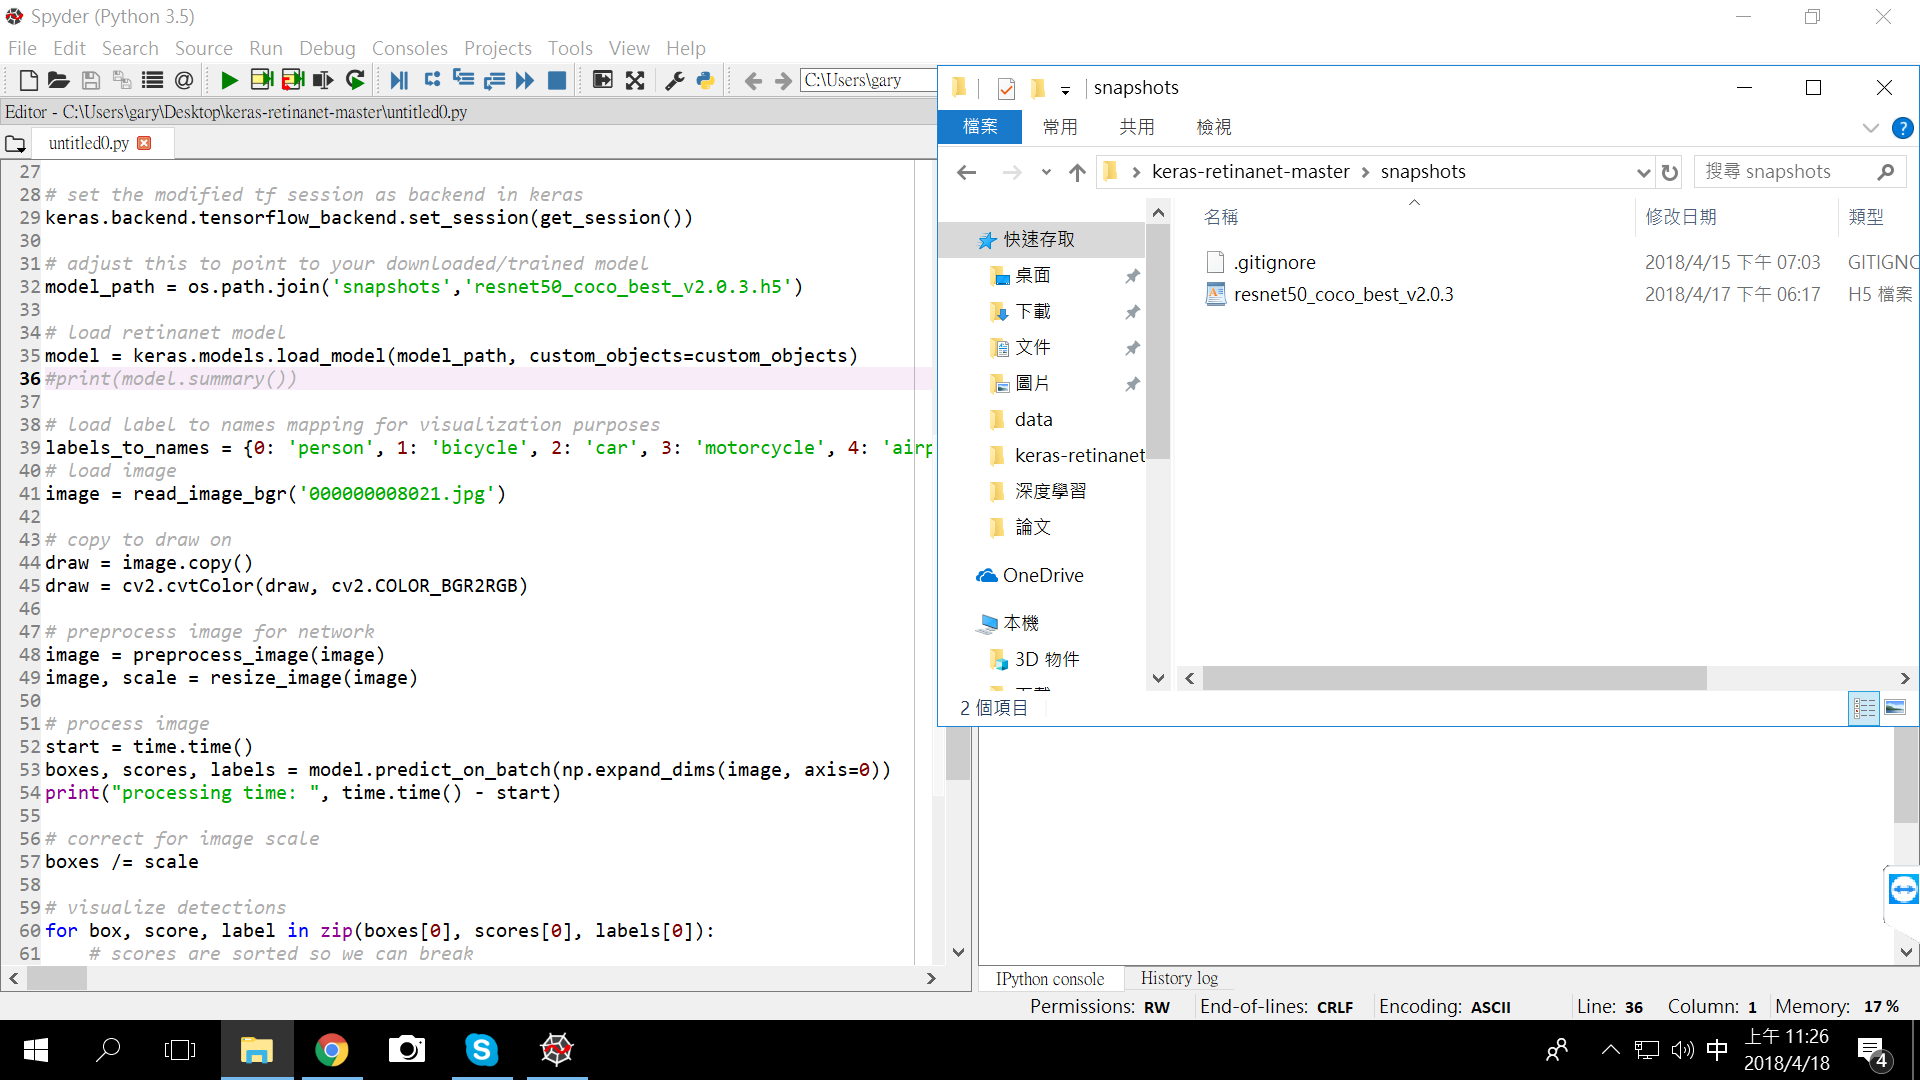1920x1080 pixels.
Task: Toggle the name sort order arrow
Action: point(1414,202)
